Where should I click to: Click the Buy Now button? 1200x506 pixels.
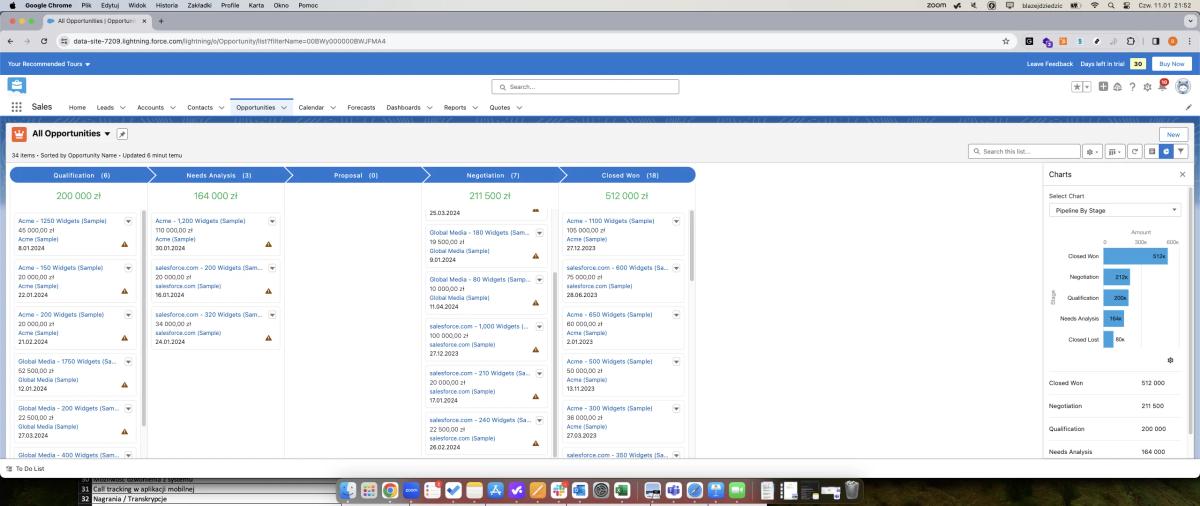[x=1171, y=64]
